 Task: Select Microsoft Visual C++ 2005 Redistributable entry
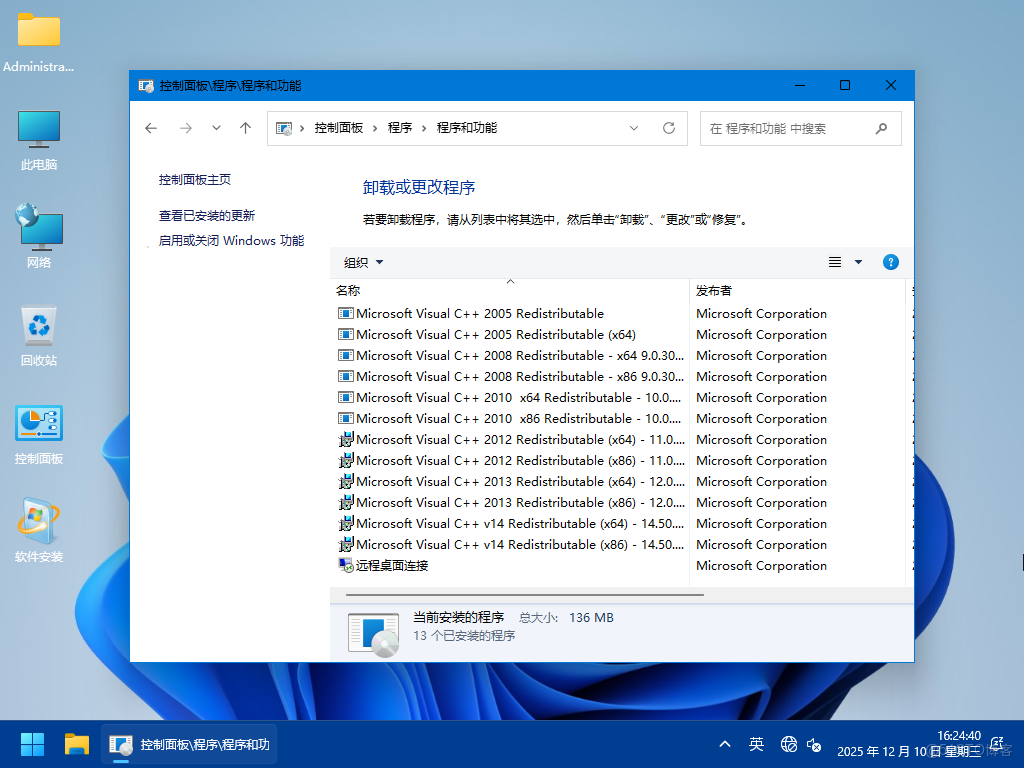pyautogui.click(x=478, y=313)
